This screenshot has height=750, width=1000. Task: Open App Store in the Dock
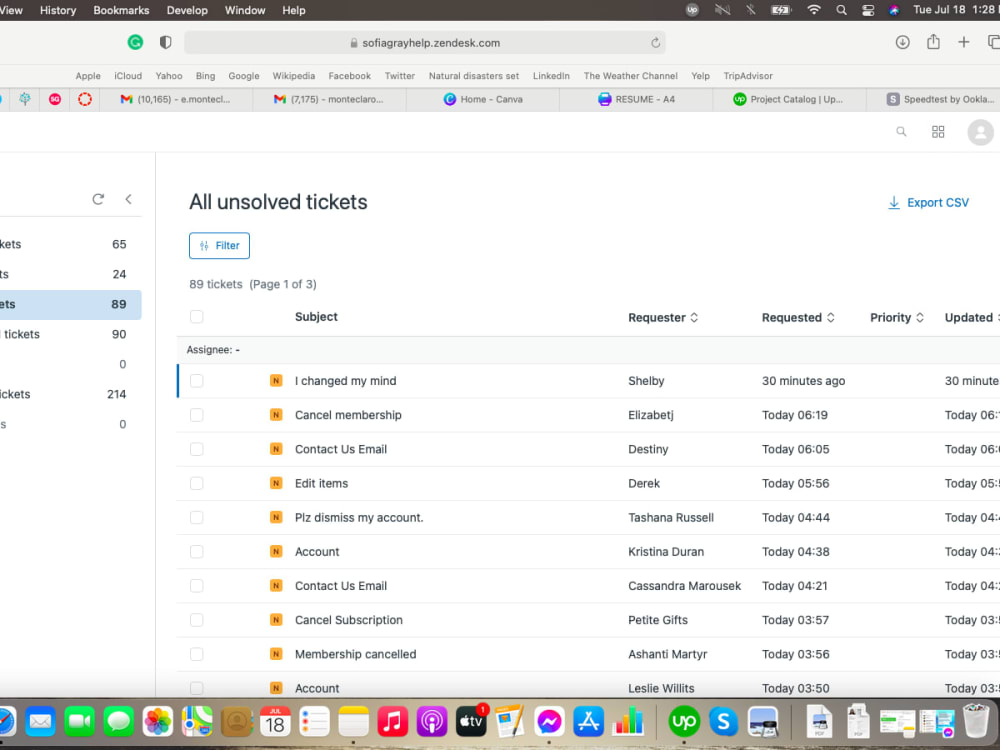(588, 721)
